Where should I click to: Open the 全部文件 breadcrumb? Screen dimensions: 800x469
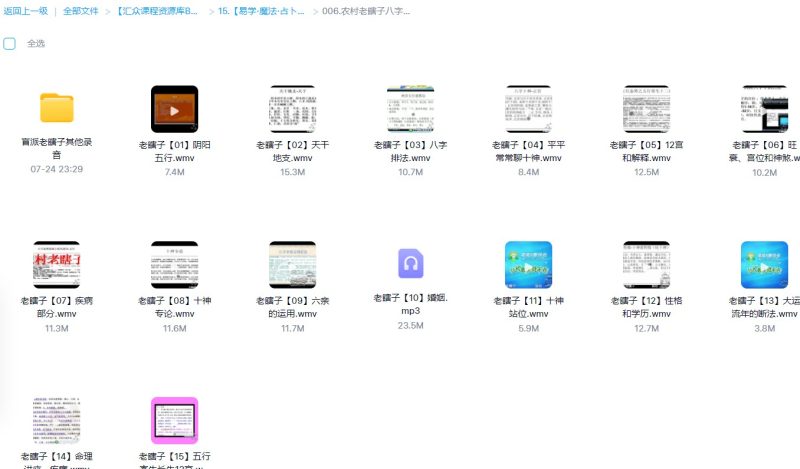tap(80, 11)
